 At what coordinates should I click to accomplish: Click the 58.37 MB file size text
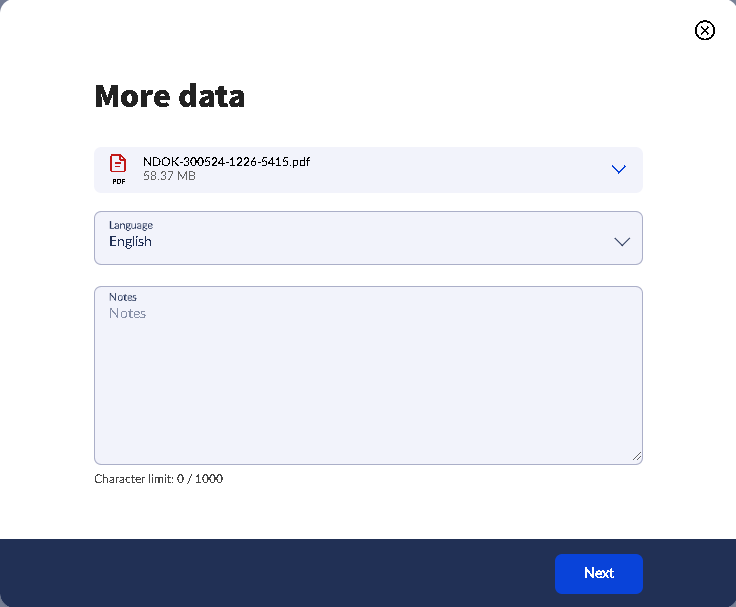[169, 176]
